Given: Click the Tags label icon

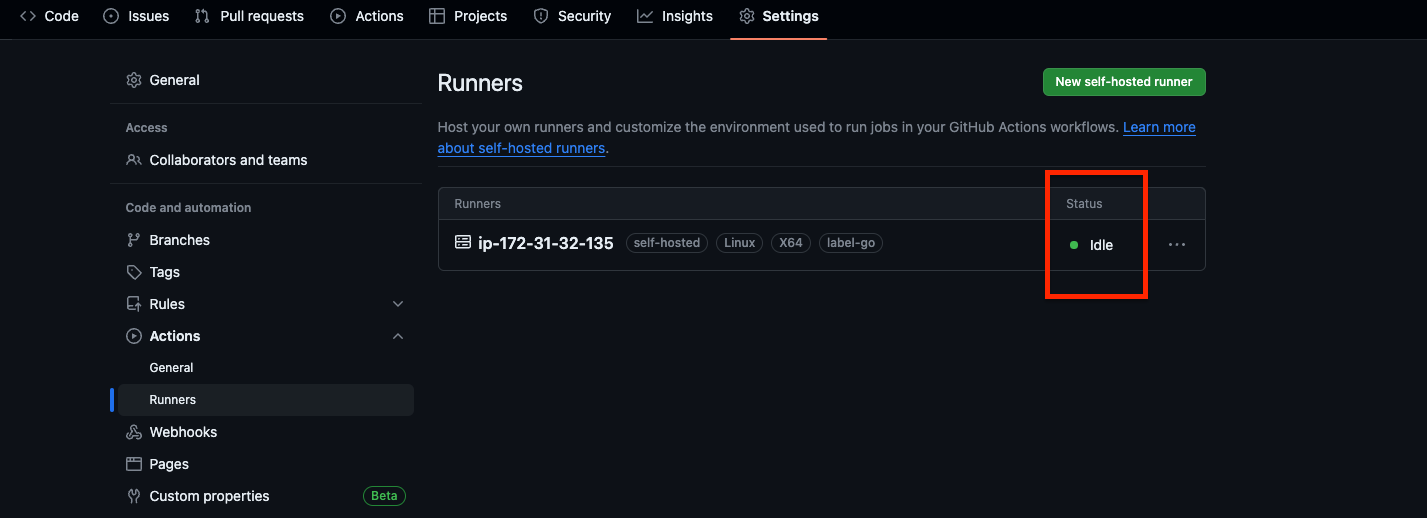Looking at the screenshot, I should coord(134,272).
